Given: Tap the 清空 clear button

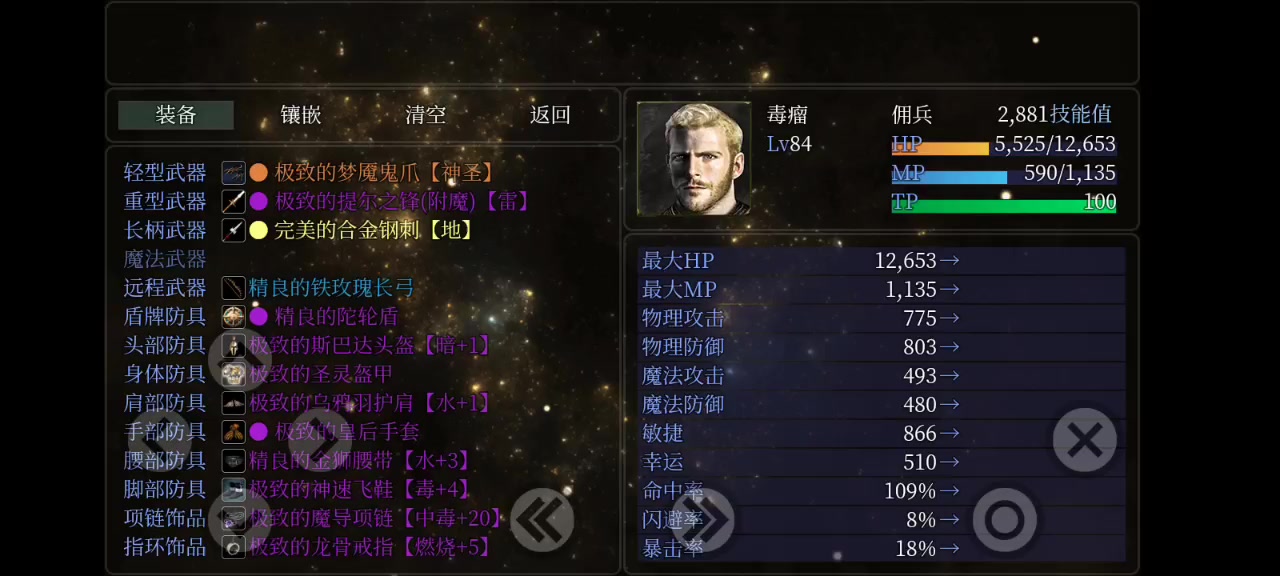Looking at the screenshot, I should pyautogui.click(x=426, y=115).
